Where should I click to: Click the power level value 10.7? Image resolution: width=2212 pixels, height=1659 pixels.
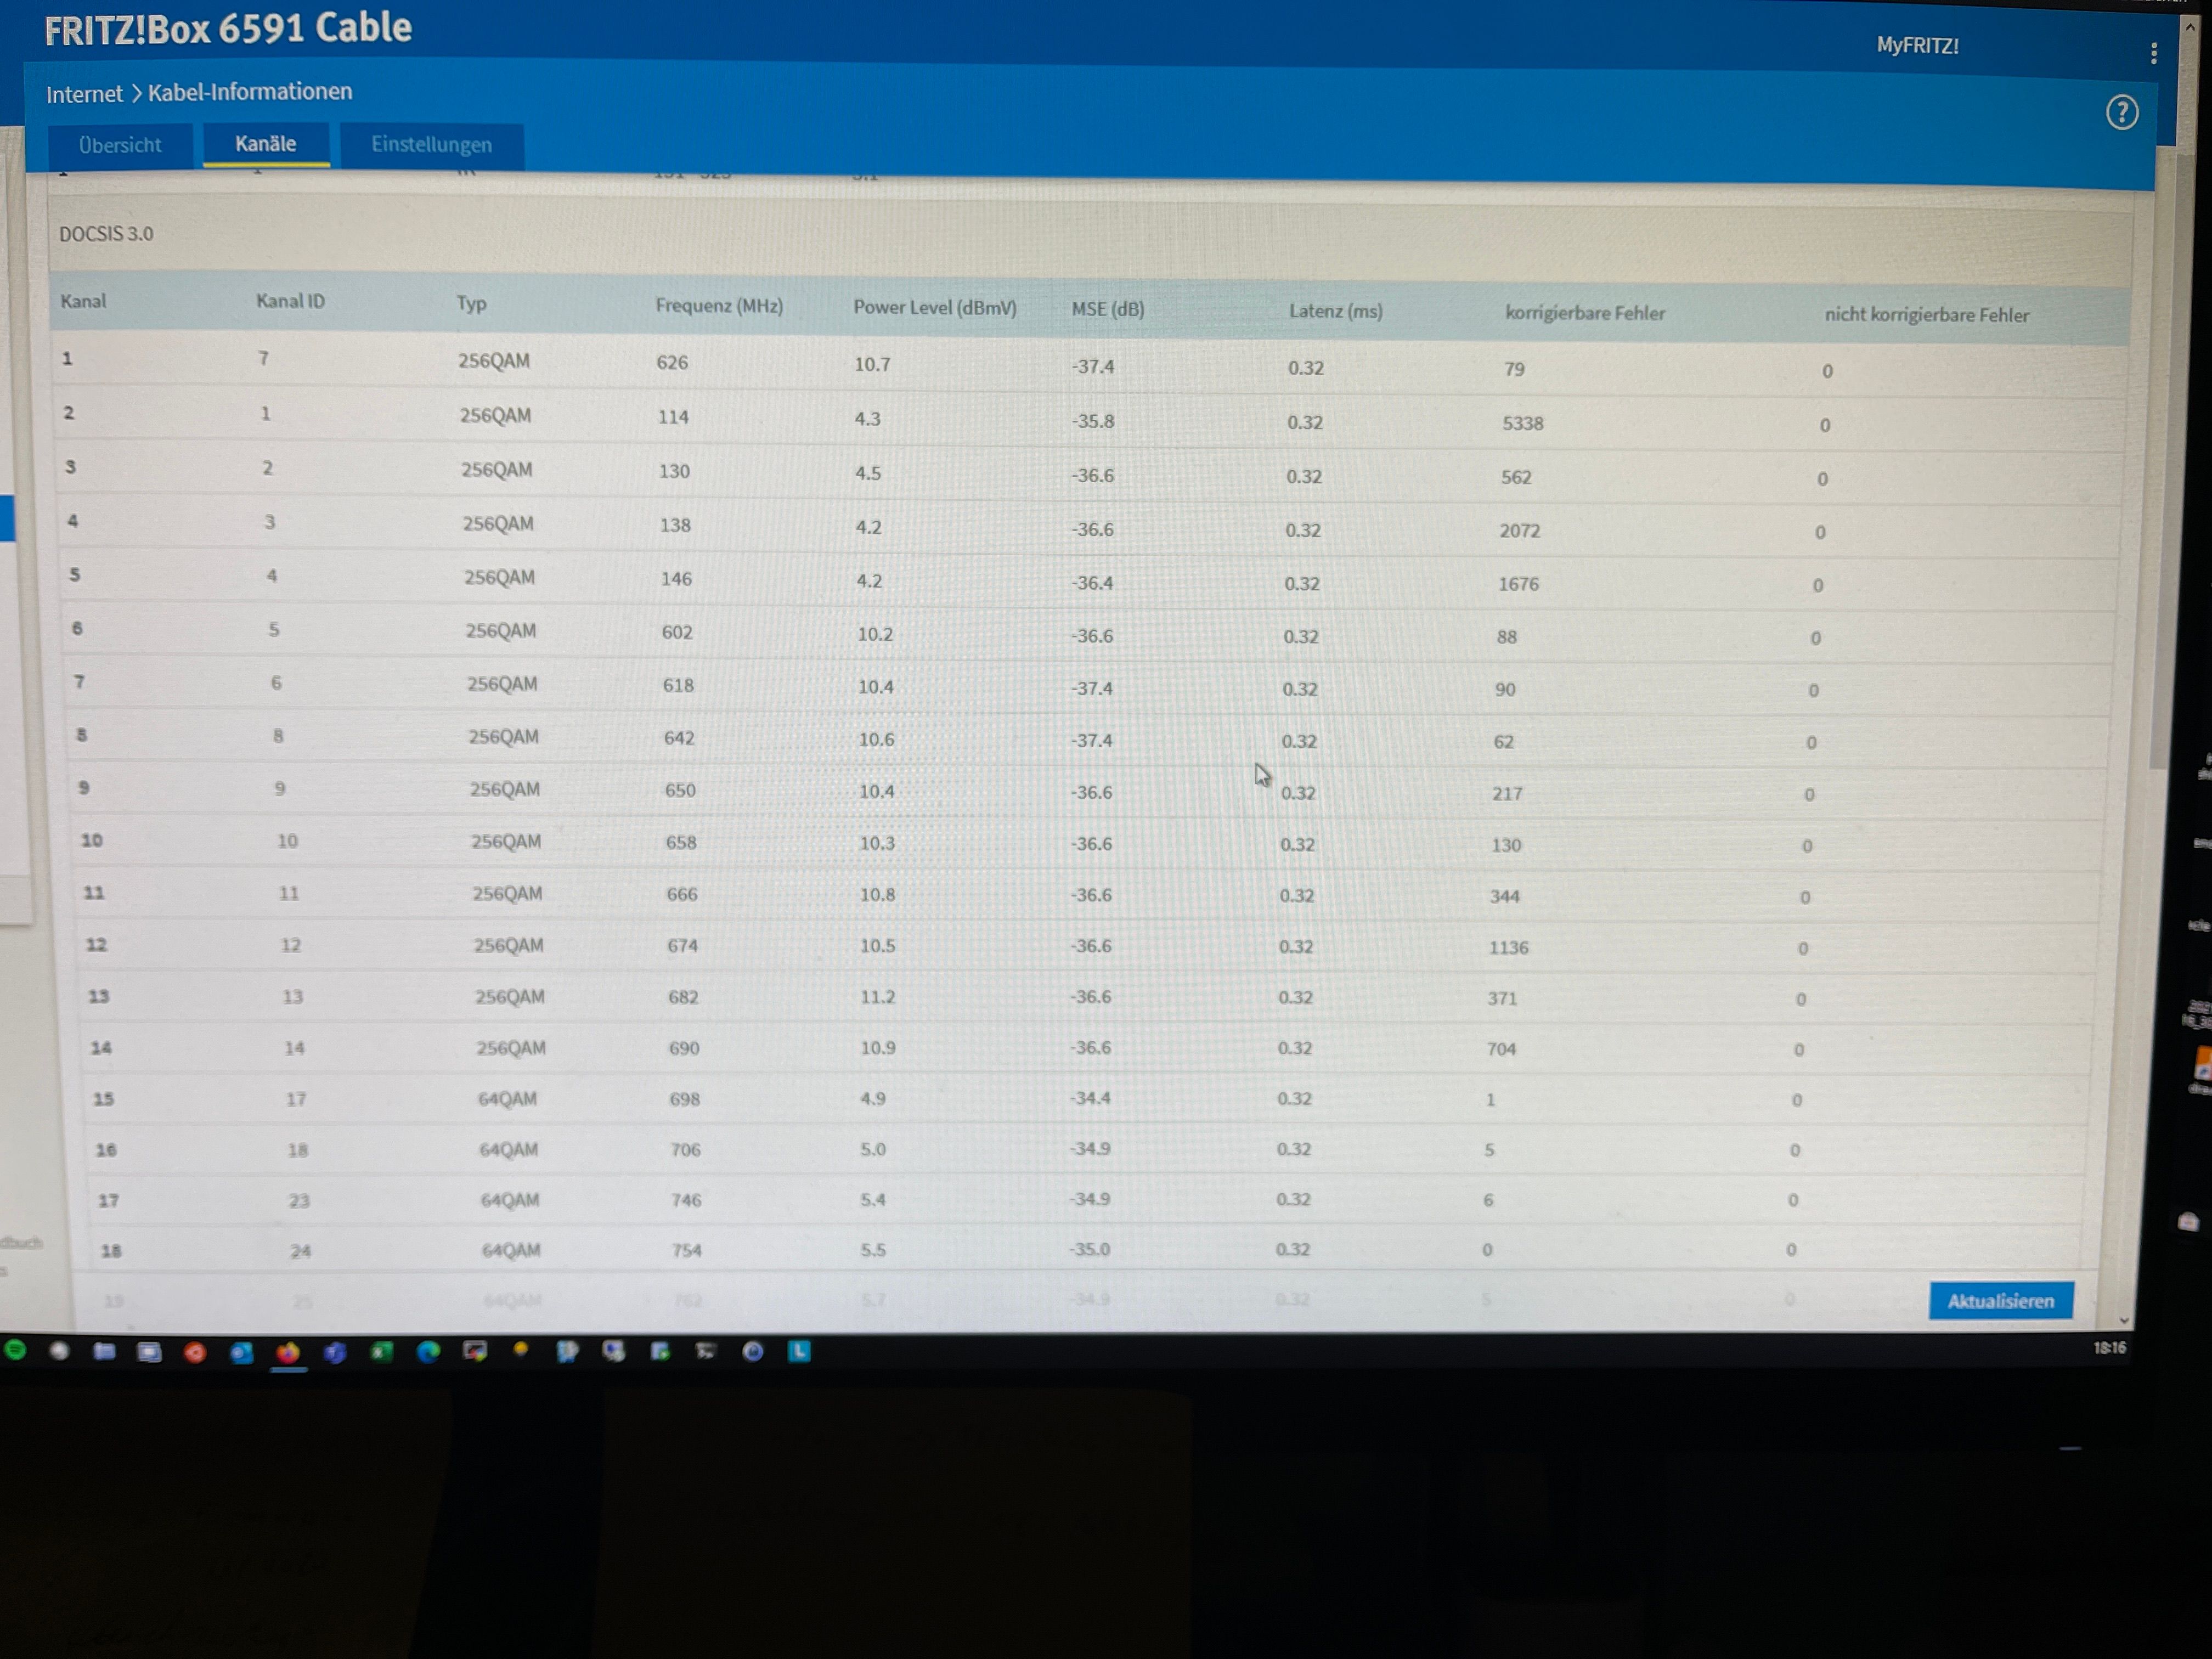click(872, 364)
